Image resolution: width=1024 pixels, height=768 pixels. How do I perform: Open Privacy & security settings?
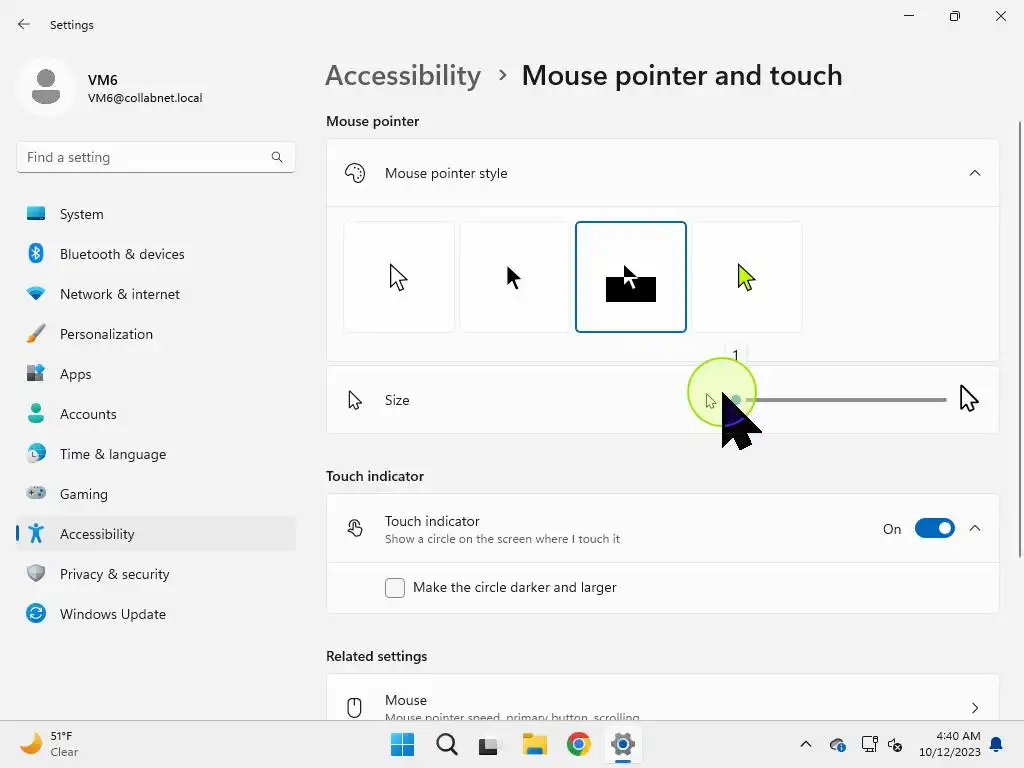pos(156,574)
